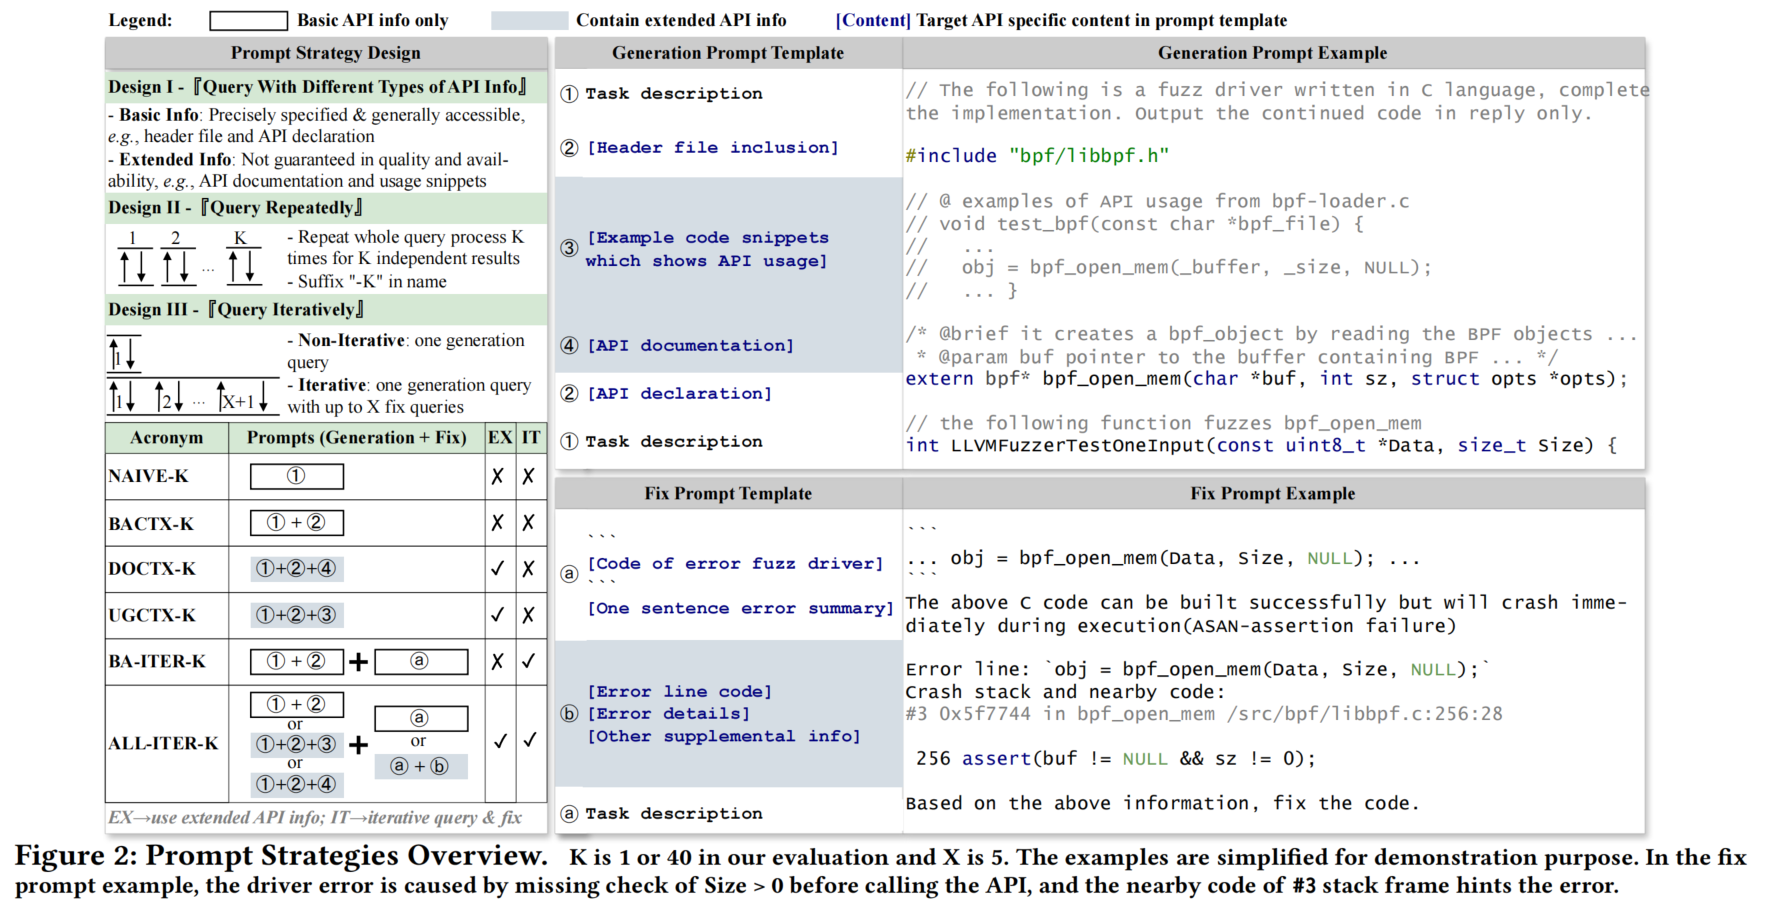This screenshot has height=904, width=1774.
Task: Click the gray ①+②+④ prompt in the DOCTX-K row
Action: pos(297,568)
